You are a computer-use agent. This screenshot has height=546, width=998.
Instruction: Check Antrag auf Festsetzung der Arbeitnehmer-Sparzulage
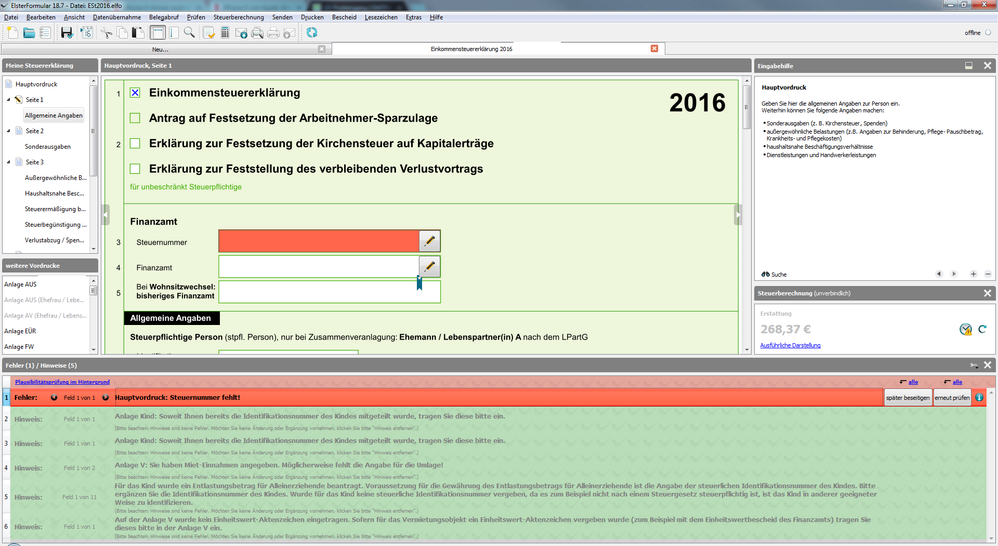pyautogui.click(x=135, y=118)
